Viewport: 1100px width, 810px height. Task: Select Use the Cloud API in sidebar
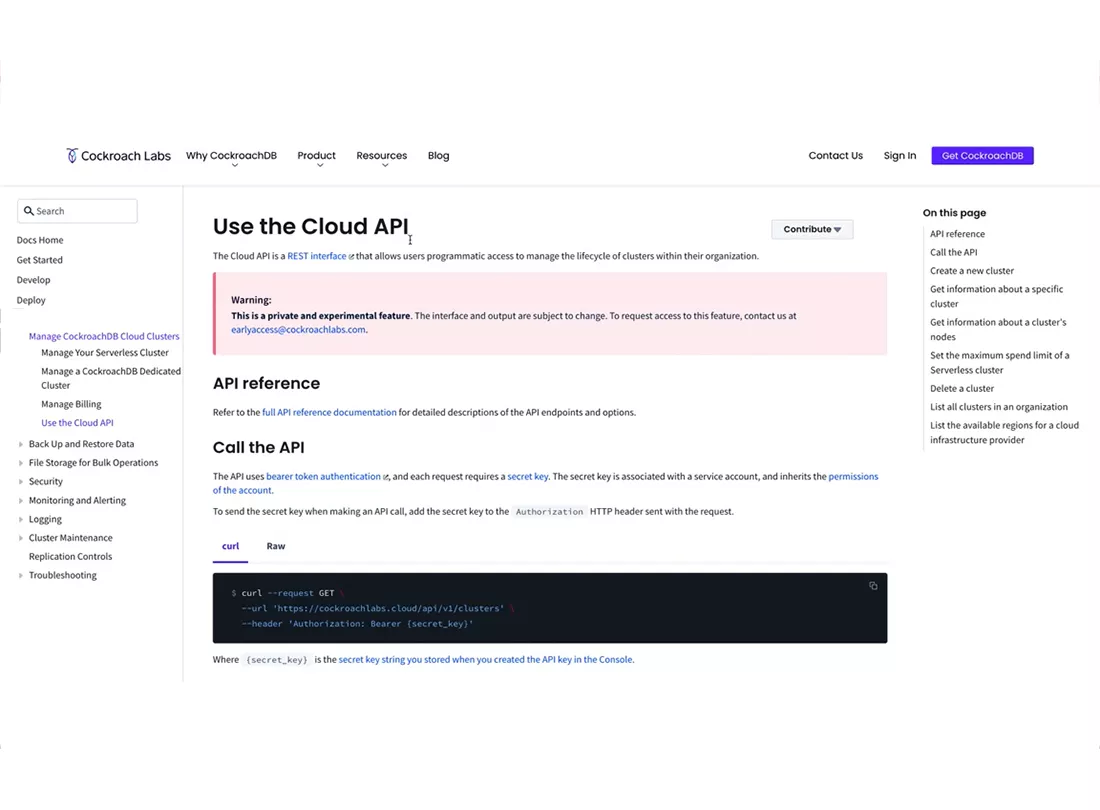click(x=77, y=423)
